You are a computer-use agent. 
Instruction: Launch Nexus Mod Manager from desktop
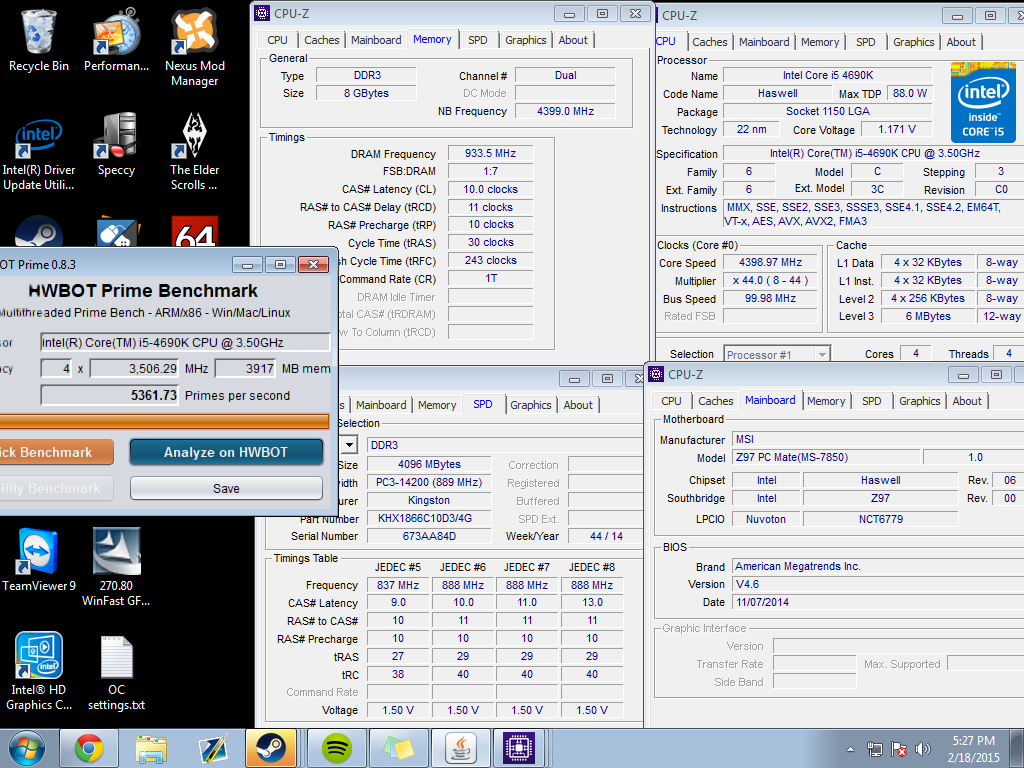click(195, 48)
